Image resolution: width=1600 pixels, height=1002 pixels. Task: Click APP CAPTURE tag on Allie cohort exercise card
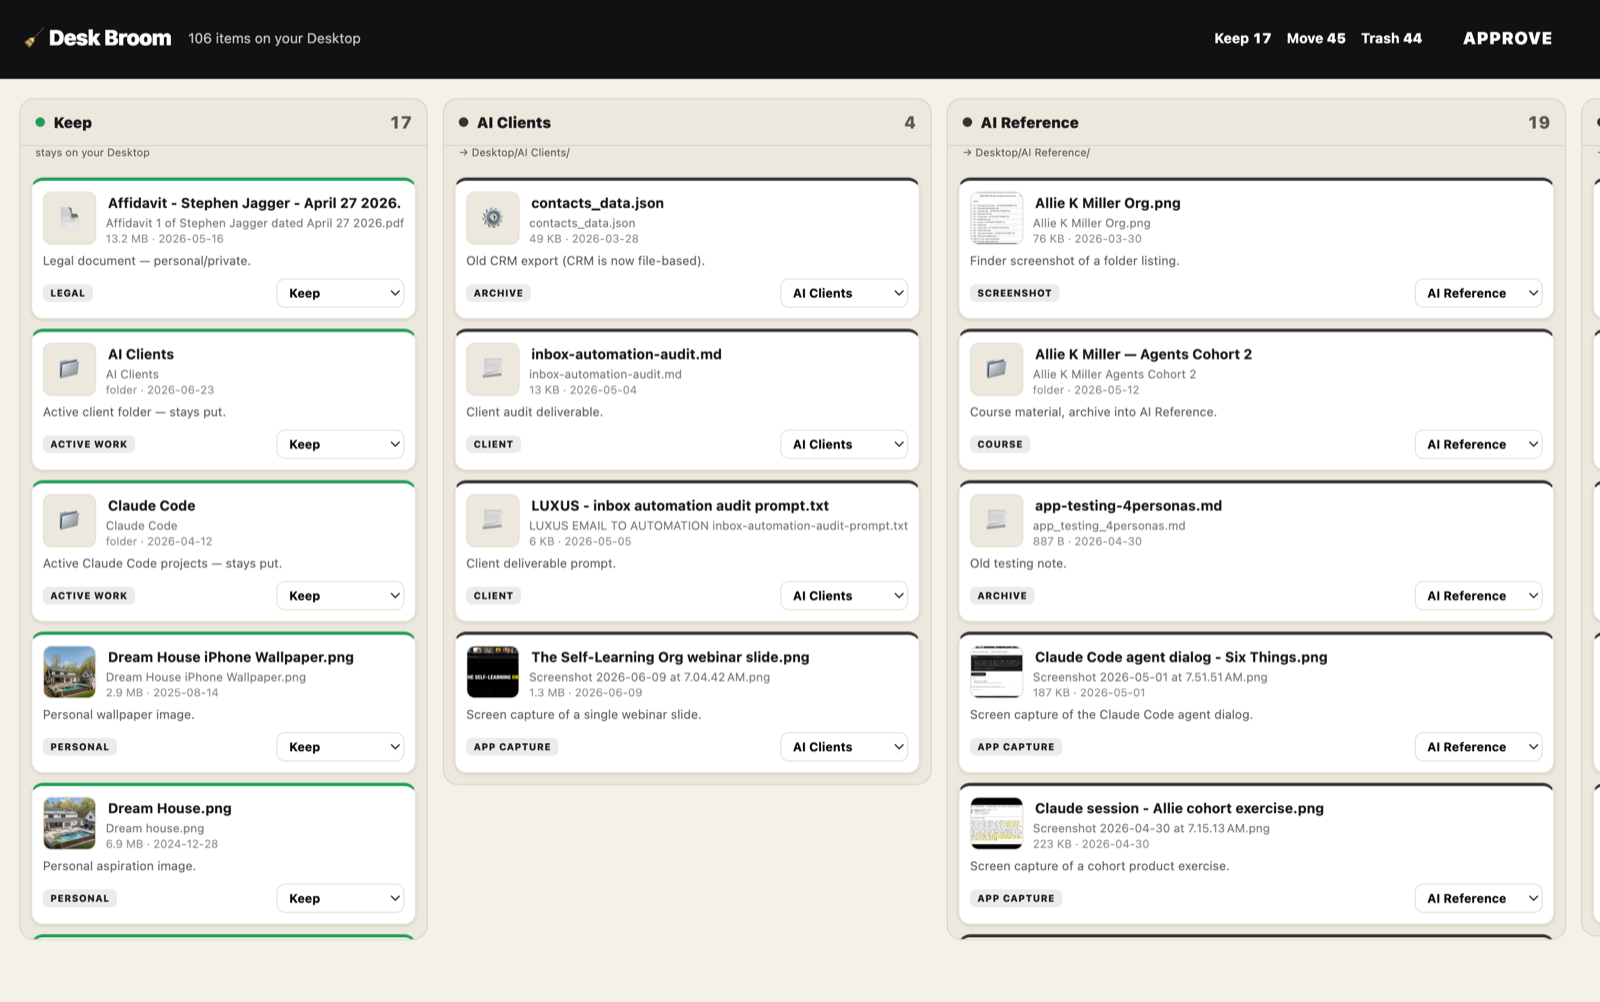1016,898
